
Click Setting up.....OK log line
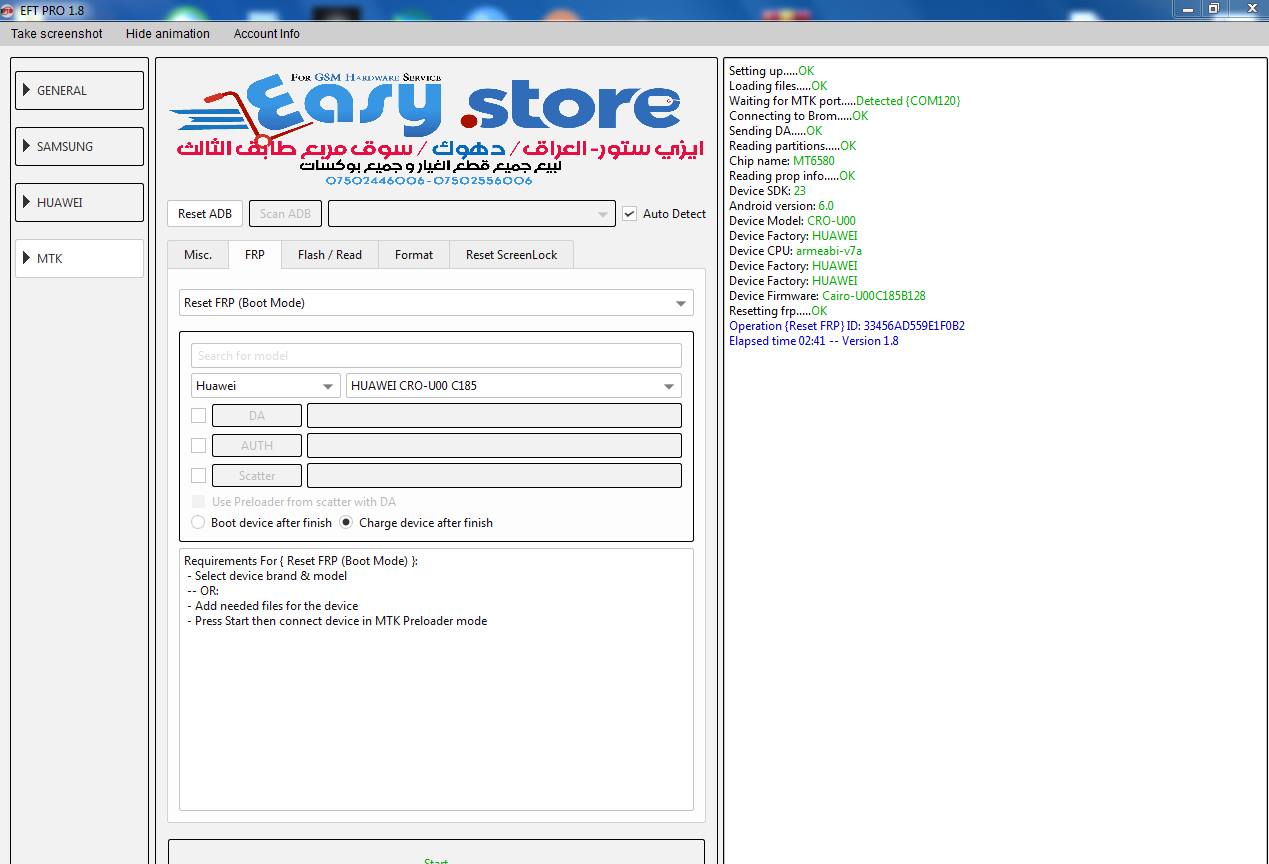point(772,71)
